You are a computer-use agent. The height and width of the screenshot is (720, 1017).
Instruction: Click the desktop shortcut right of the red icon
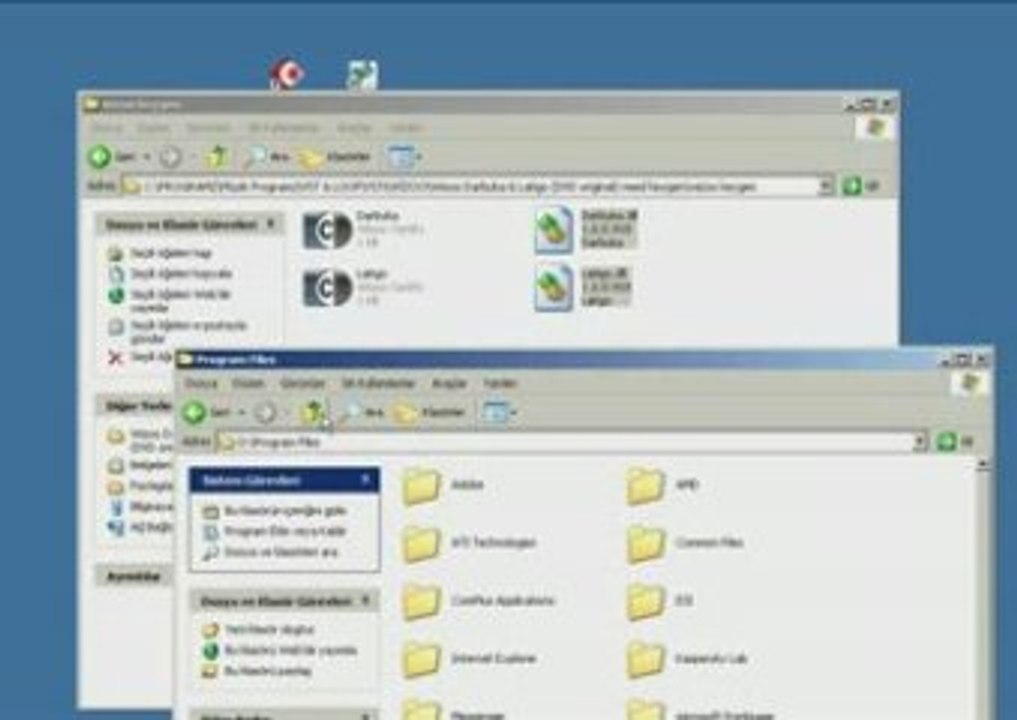(x=363, y=75)
